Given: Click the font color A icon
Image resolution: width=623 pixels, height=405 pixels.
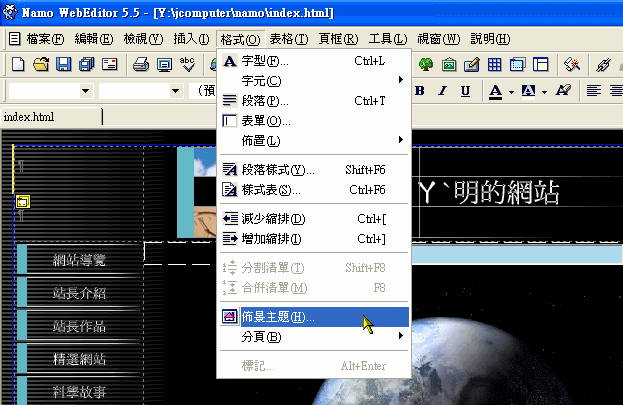Looking at the screenshot, I should point(495,91).
